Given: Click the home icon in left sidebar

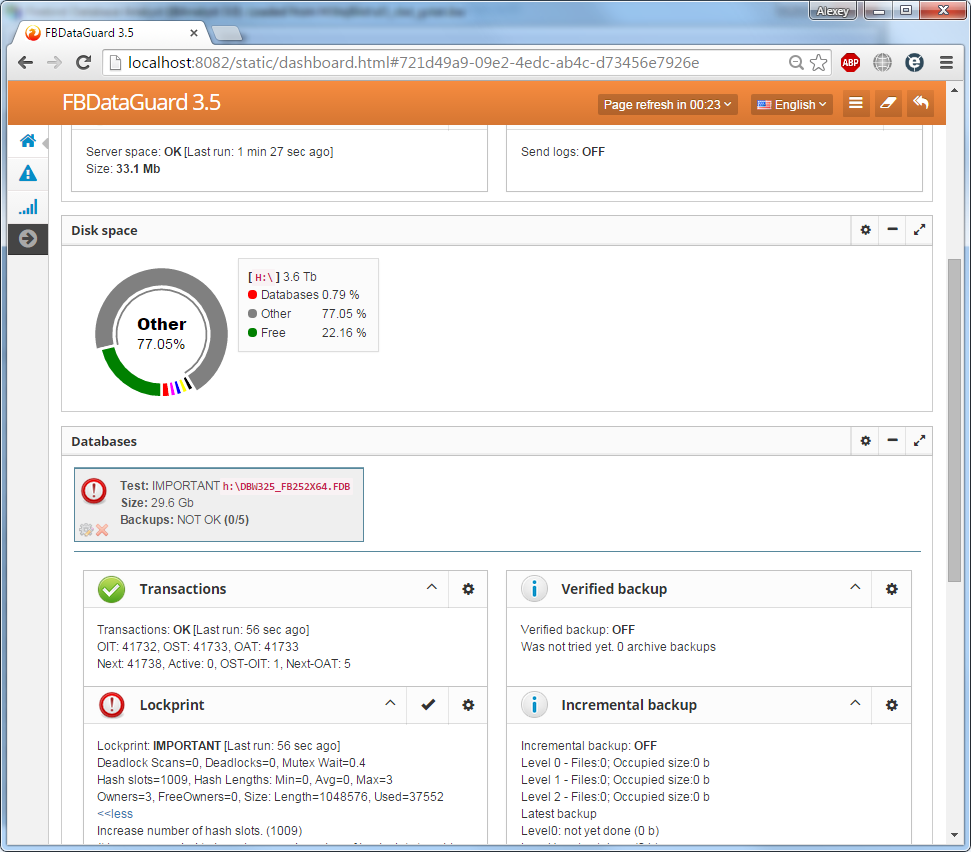Looking at the screenshot, I should coord(28,142).
